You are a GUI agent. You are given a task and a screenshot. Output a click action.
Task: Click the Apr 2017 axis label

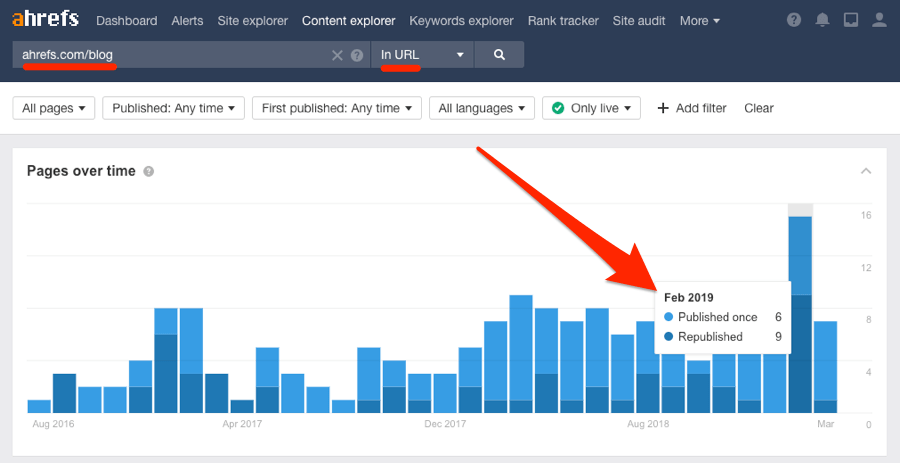pyautogui.click(x=242, y=424)
